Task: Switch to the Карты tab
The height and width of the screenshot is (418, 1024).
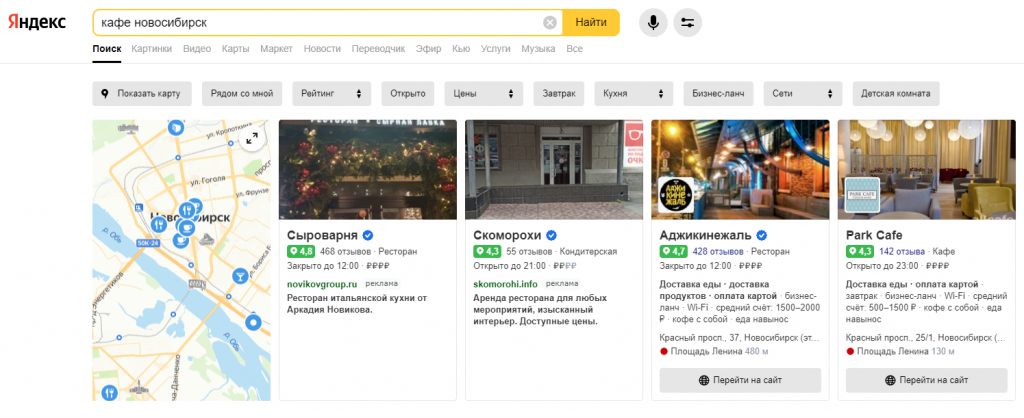Action: (x=236, y=49)
